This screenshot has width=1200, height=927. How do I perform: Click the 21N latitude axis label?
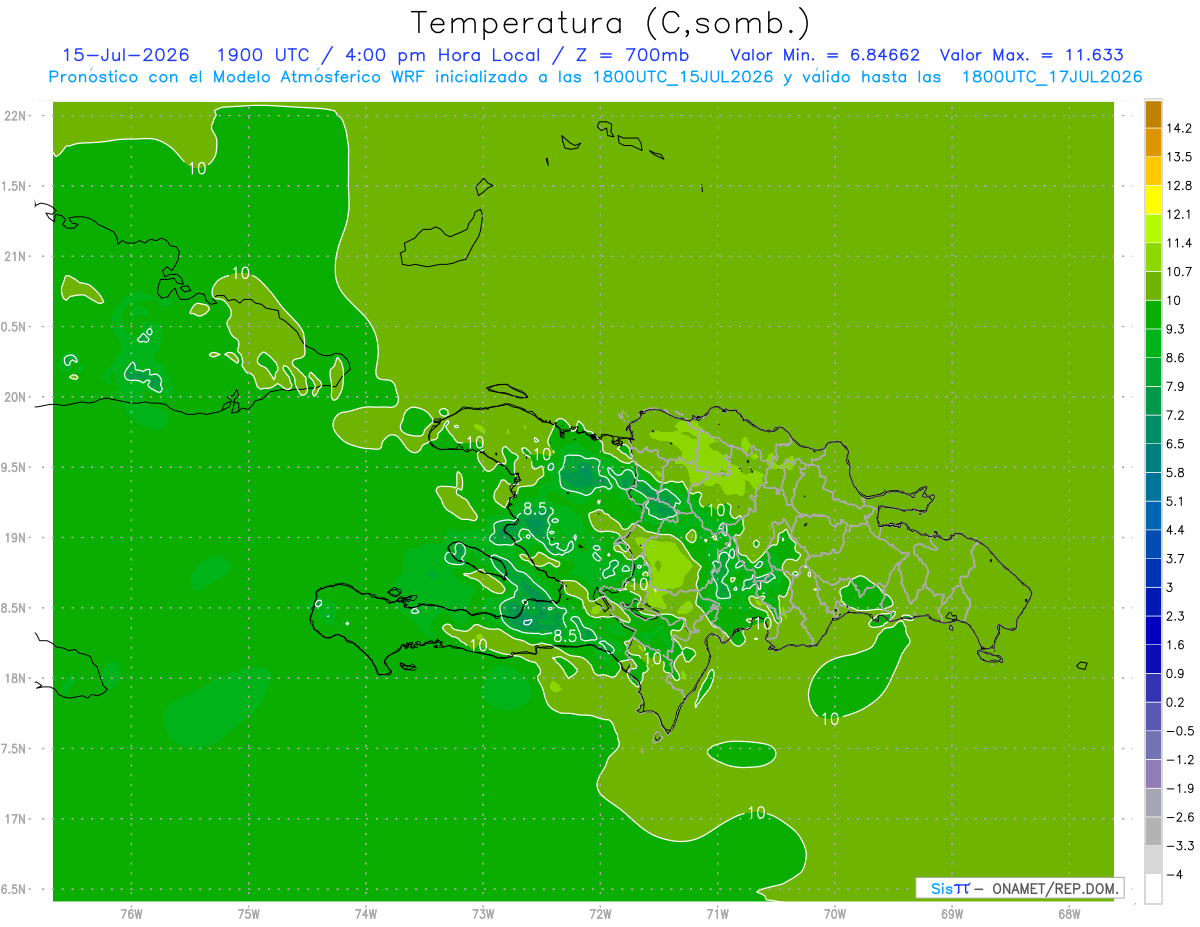(16, 257)
